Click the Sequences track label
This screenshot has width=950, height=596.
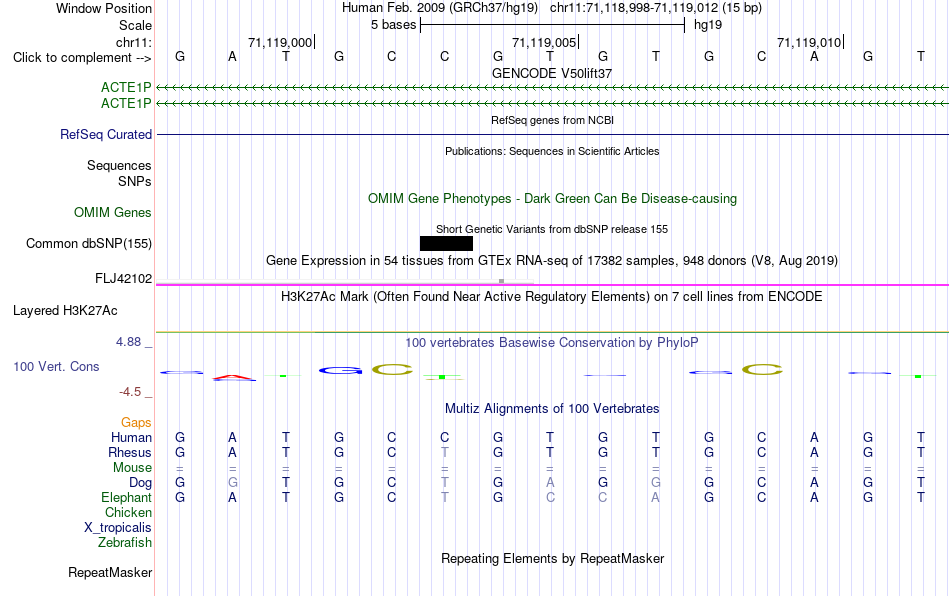119,165
